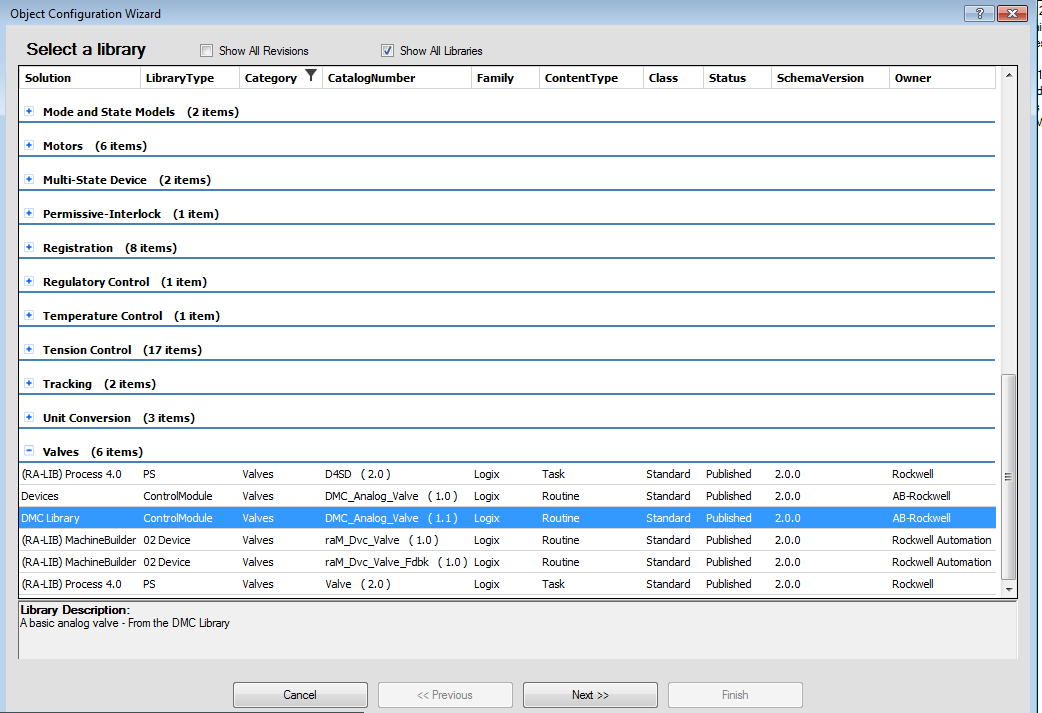Click the scrollbar up arrow

pos(1009,75)
